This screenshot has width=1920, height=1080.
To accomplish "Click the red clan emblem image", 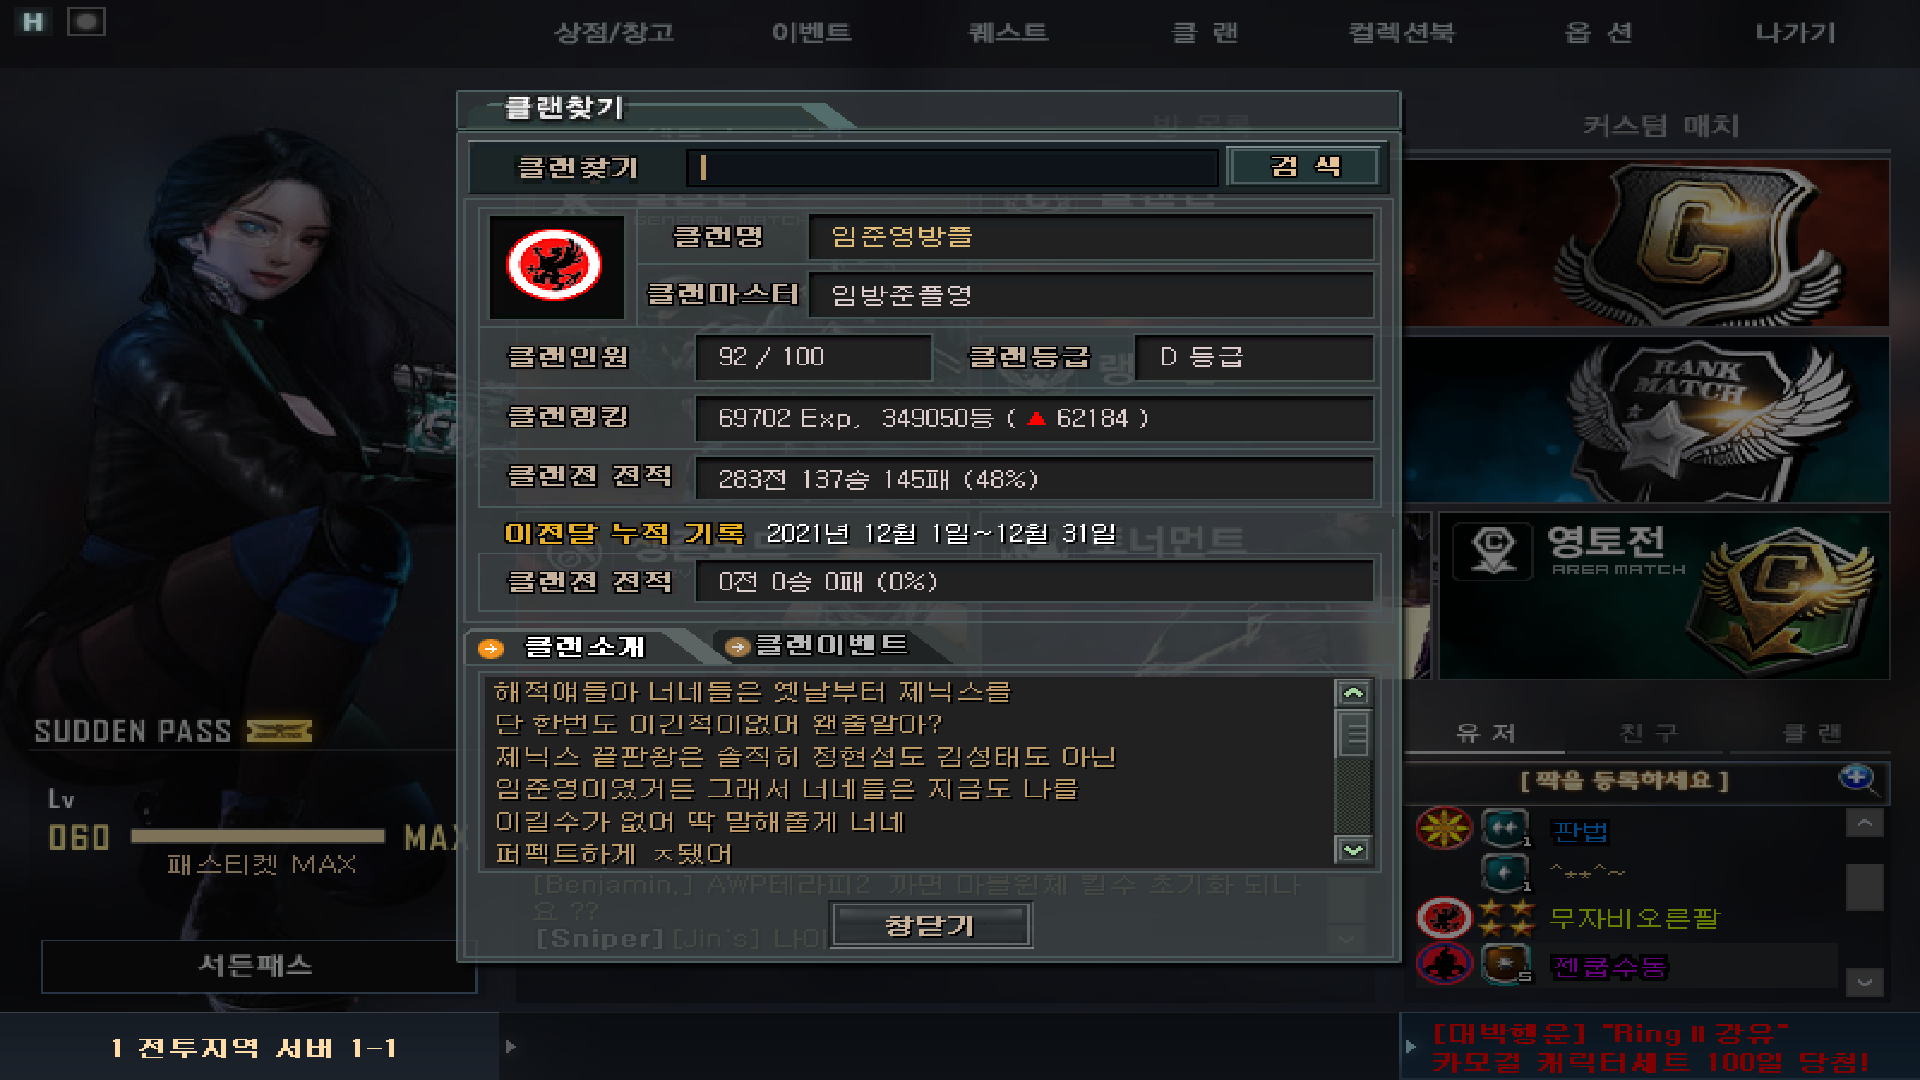I will [x=554, y=265].
